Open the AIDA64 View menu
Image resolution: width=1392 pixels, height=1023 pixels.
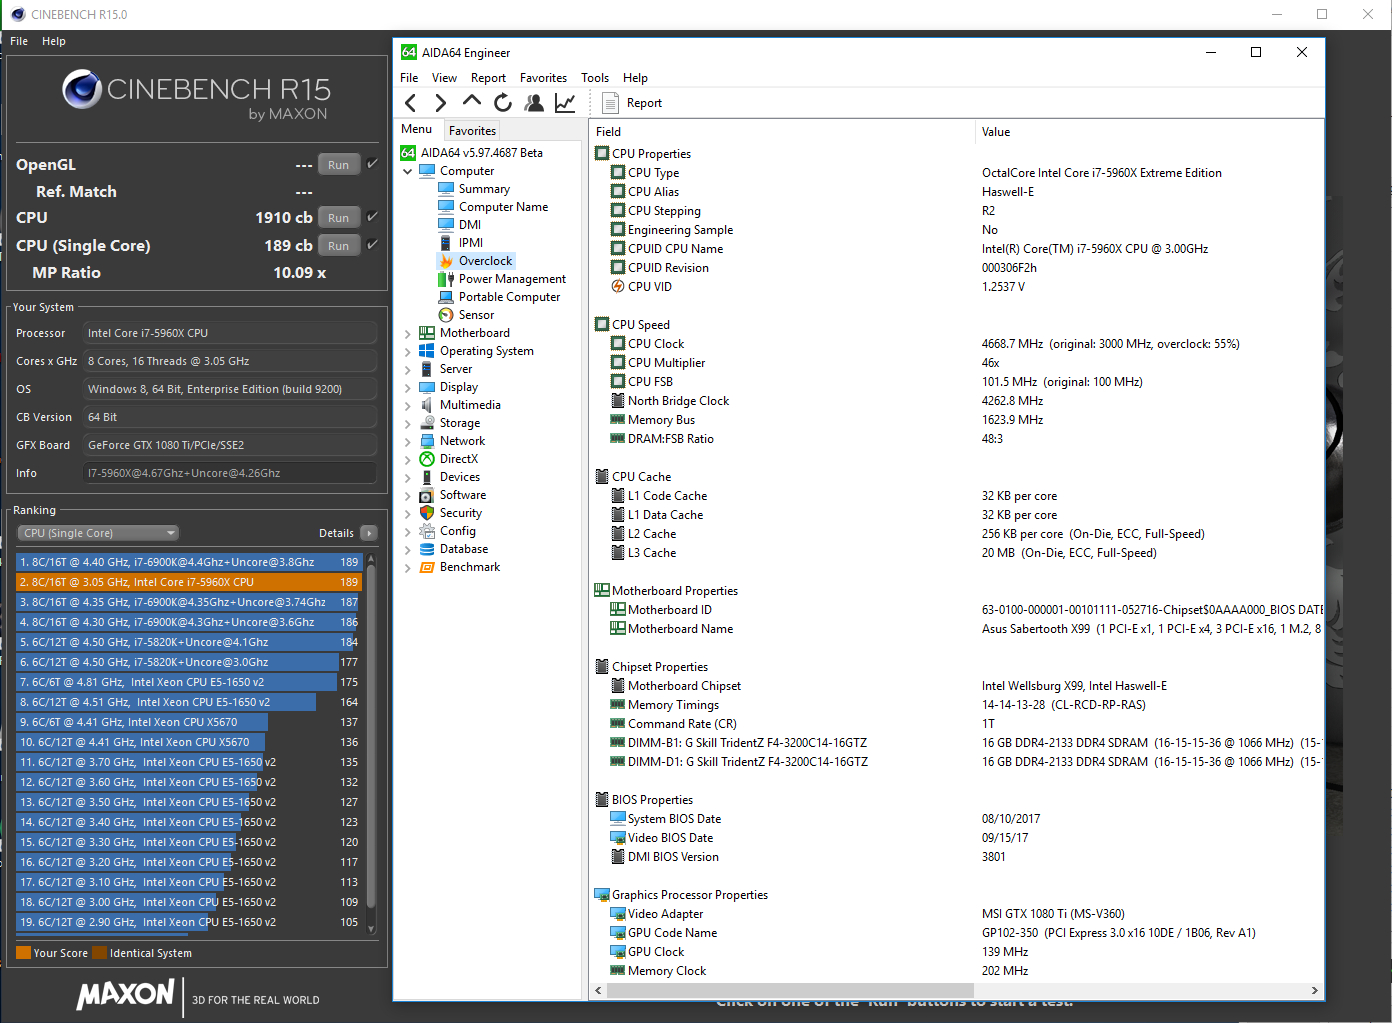click(444, 78)
